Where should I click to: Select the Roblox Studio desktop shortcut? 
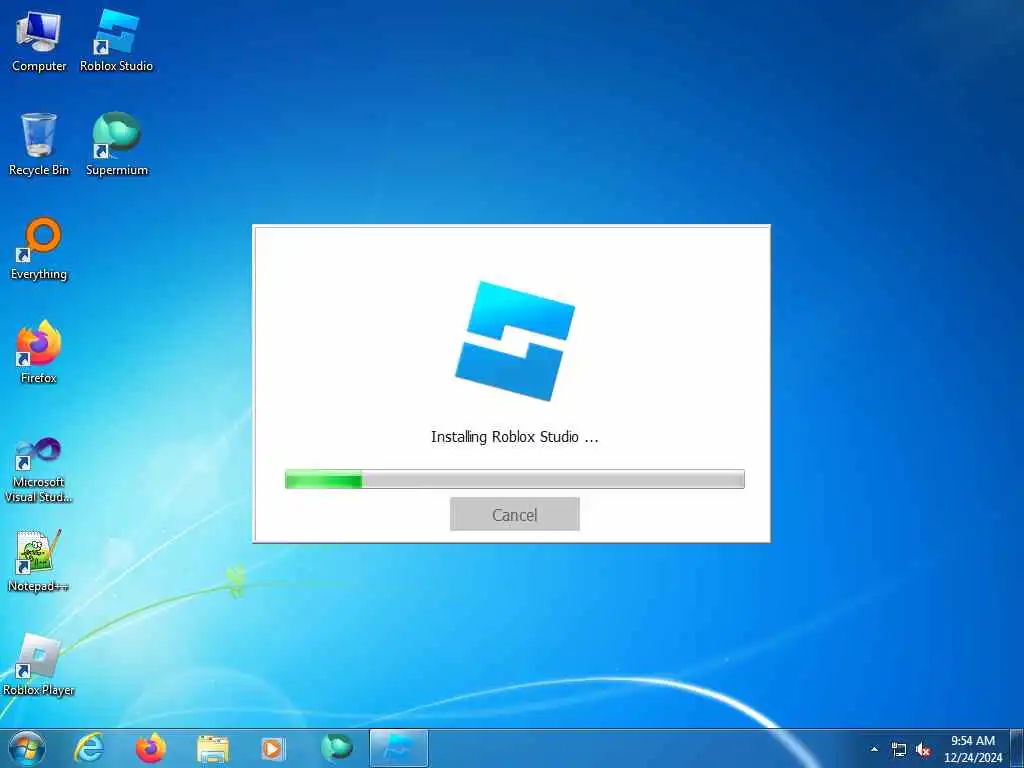pyautogui.click(x=116, y=40)
